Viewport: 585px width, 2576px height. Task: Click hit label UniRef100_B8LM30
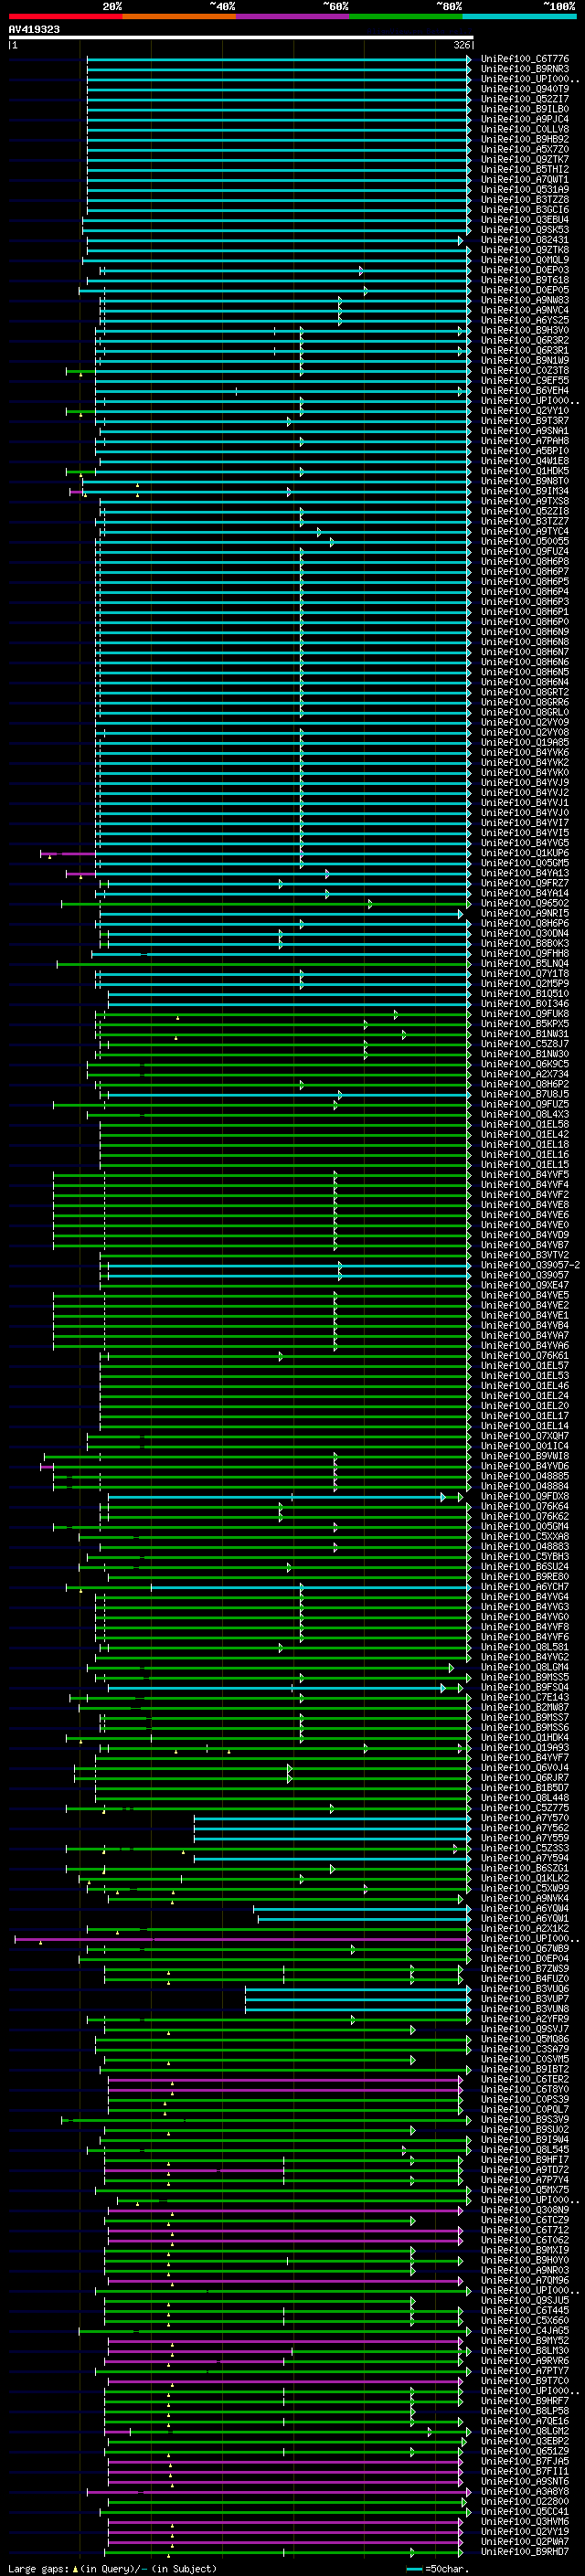pos(525,2351)
